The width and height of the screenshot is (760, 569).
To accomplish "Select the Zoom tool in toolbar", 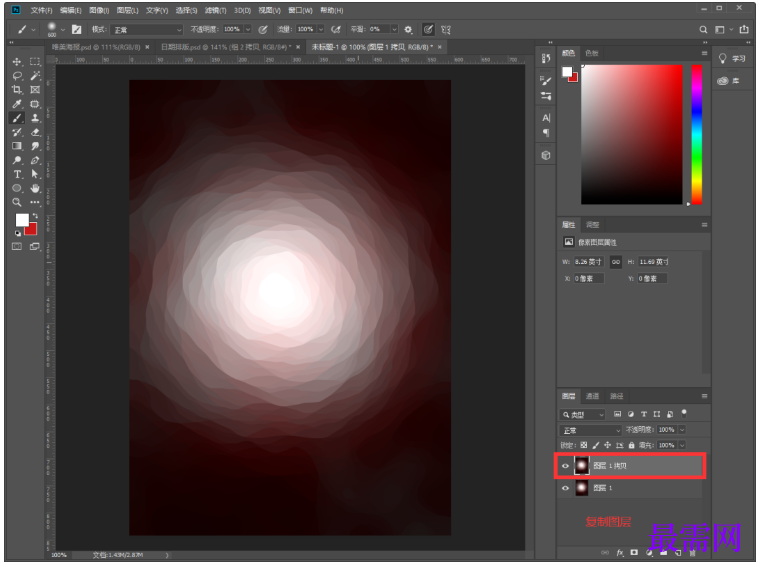I will pyautogui.click(x=17, y=202).
